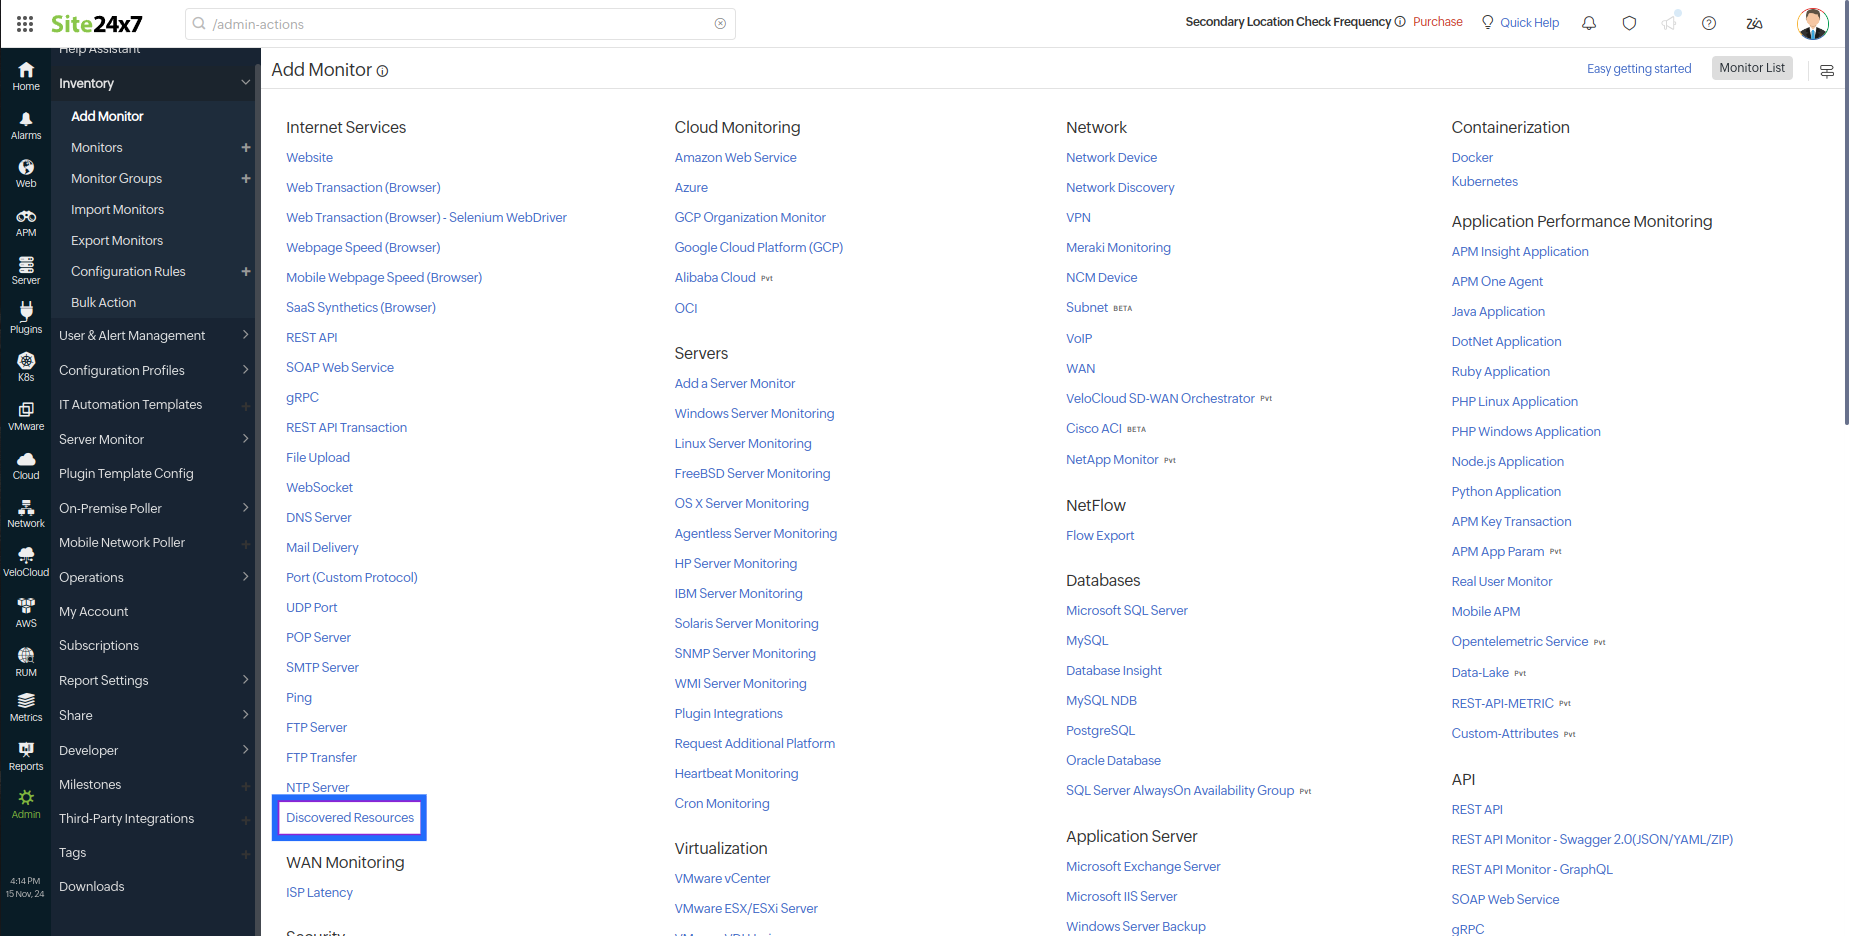Viewport: 1849px width, 936px height.
Task: Open the notifications bell icon
Action: [1589, 22]
